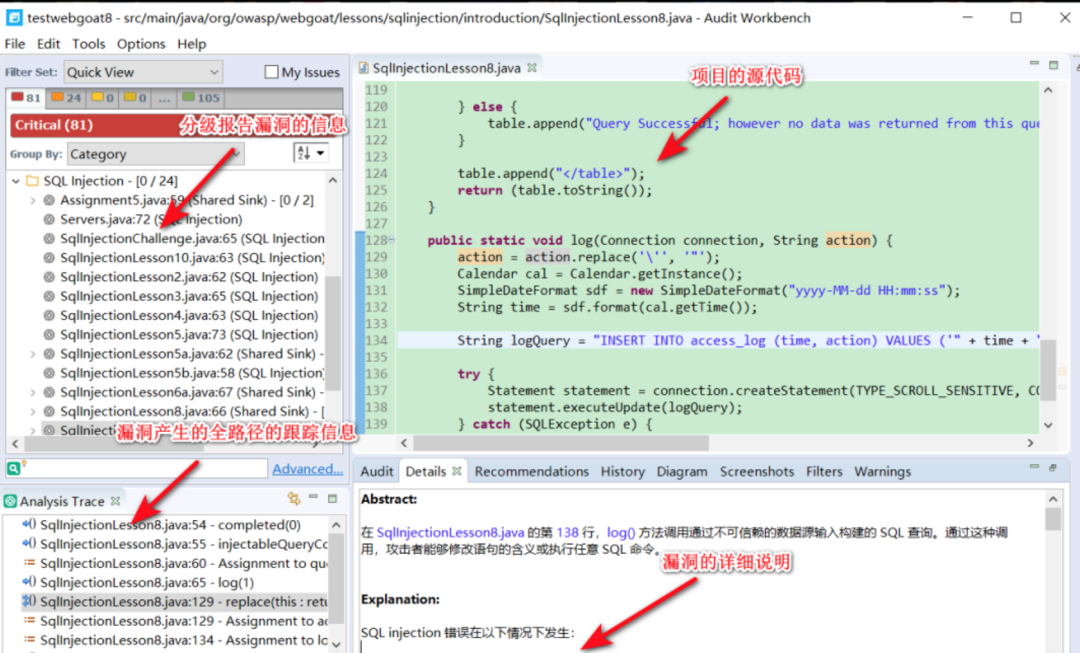Open the log() method link in Abstract
This screenshot has width=1080, height=653.
[x=621, y=532]
